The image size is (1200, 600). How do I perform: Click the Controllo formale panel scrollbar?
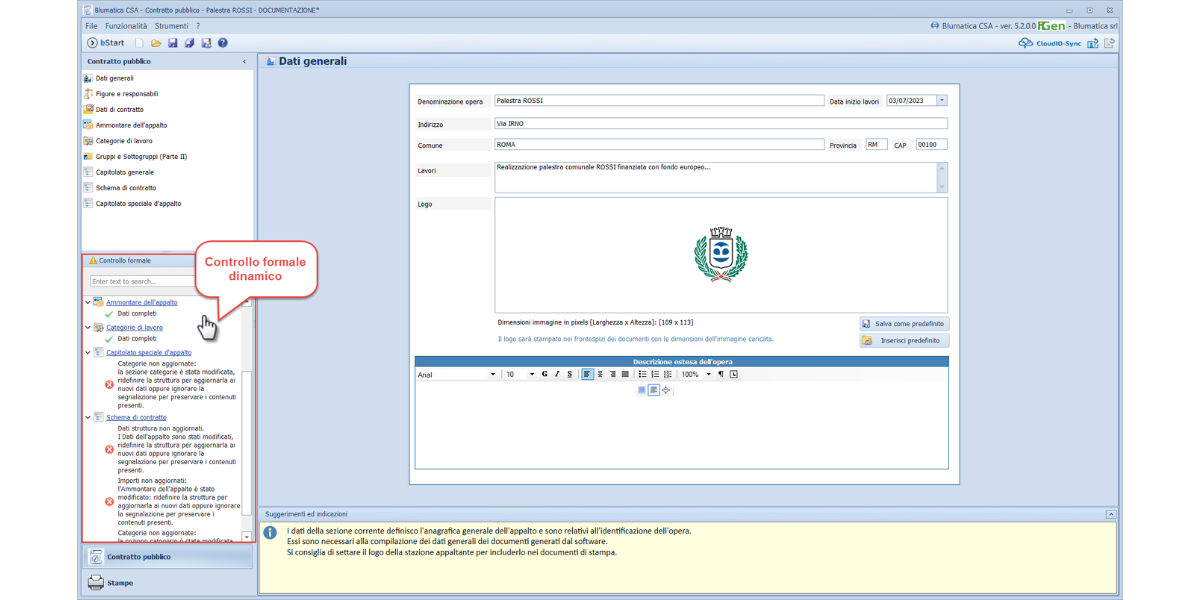pyautogui.click(x=248, y=420)
